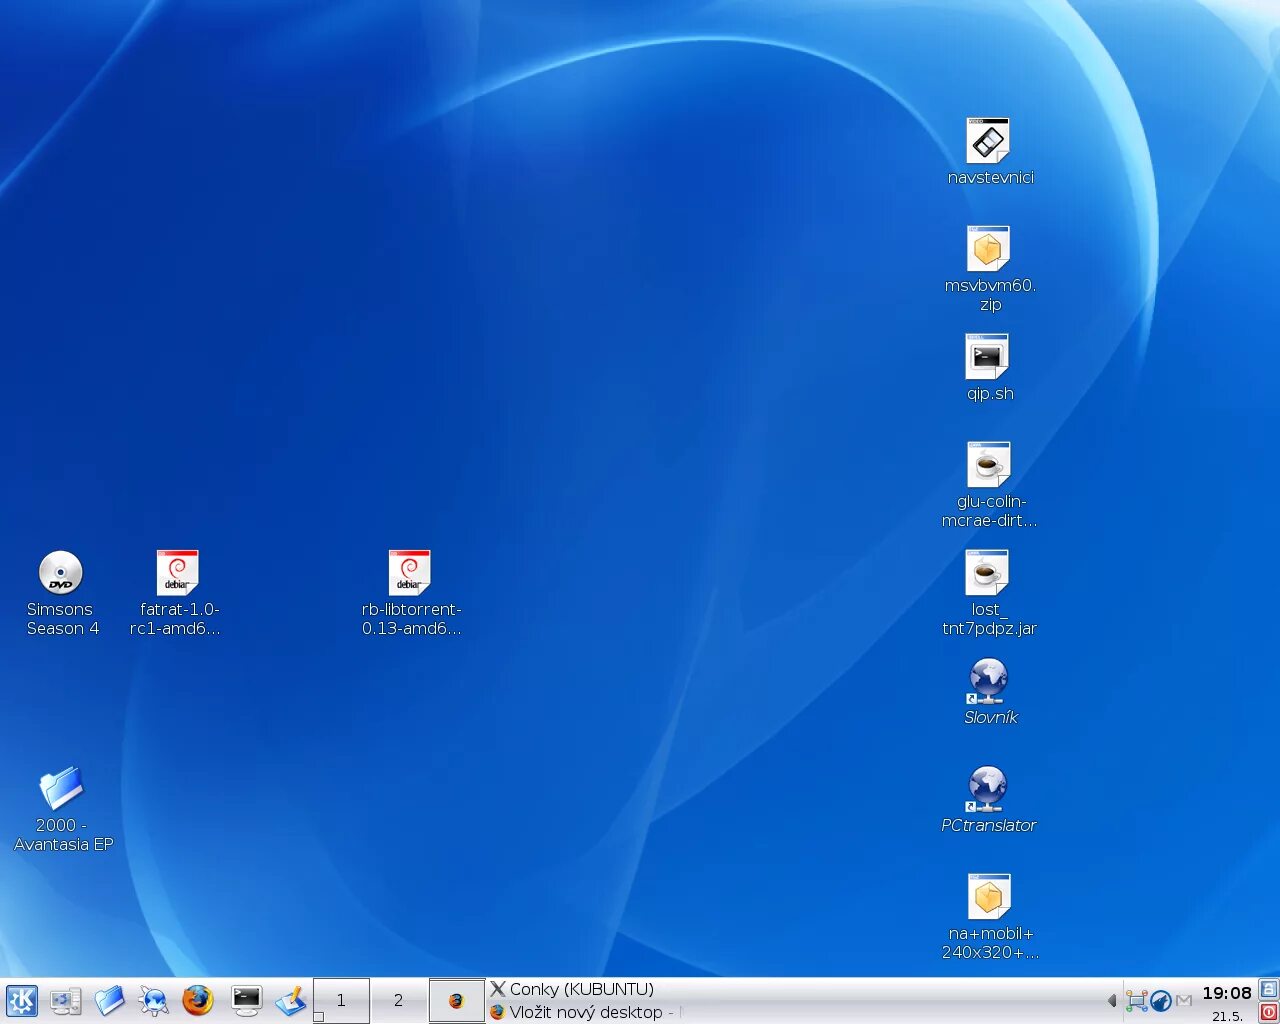The width and height of the screenshot is (1280, 1024).
Task: Click the 19:08 clock in the panel
Action: click(1227, 993)
